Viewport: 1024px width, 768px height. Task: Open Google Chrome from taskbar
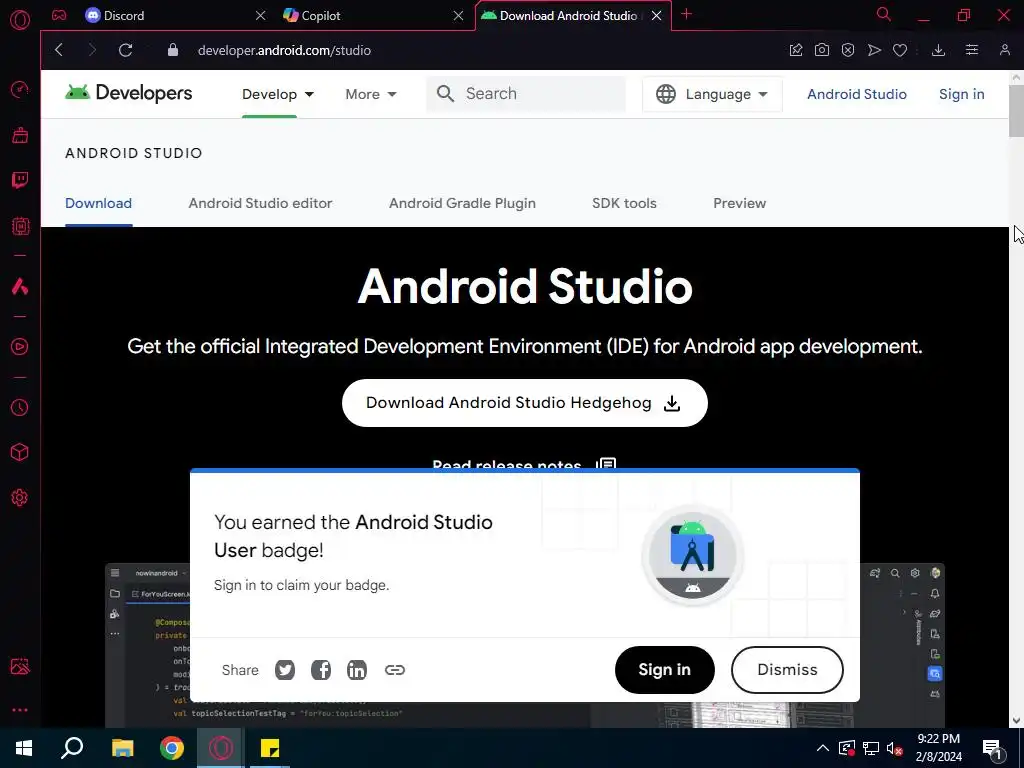pos(172,748)
